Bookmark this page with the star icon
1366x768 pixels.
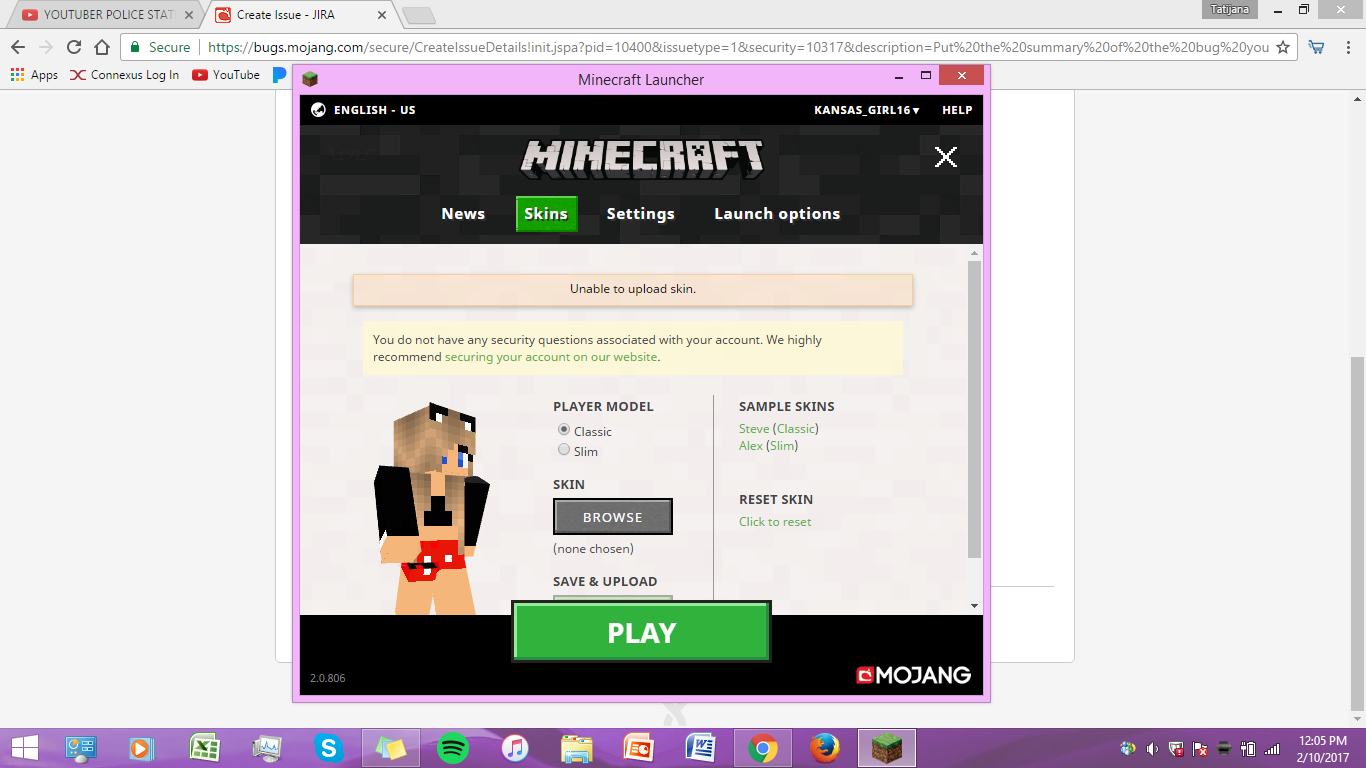1283,47
